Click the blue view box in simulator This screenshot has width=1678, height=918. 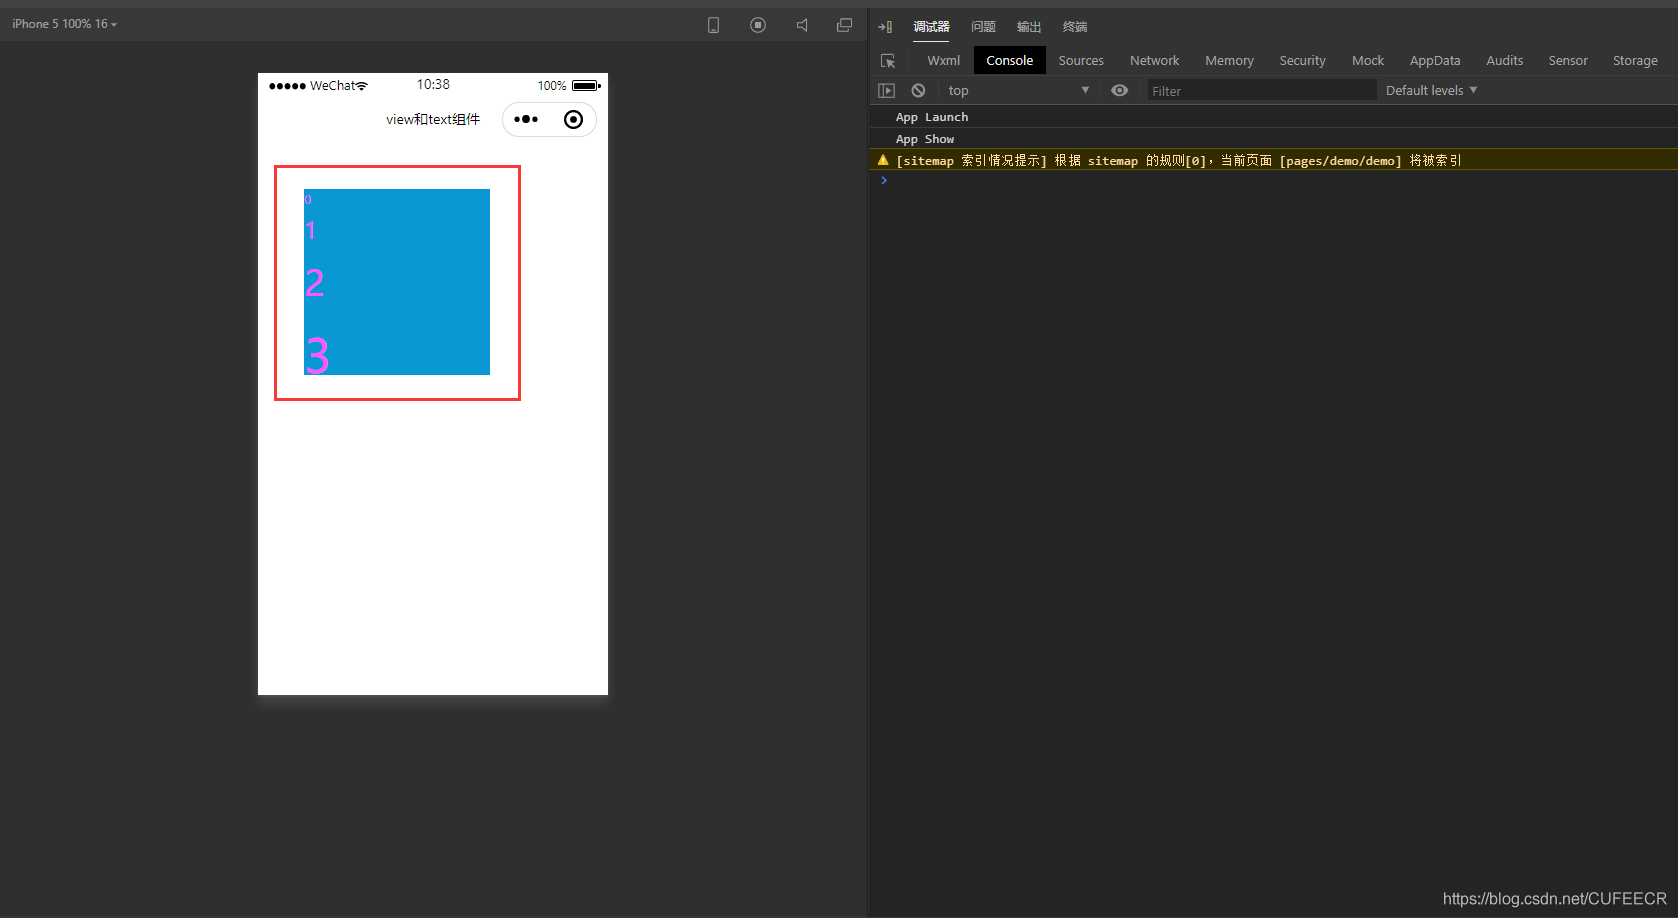point(397,282)
